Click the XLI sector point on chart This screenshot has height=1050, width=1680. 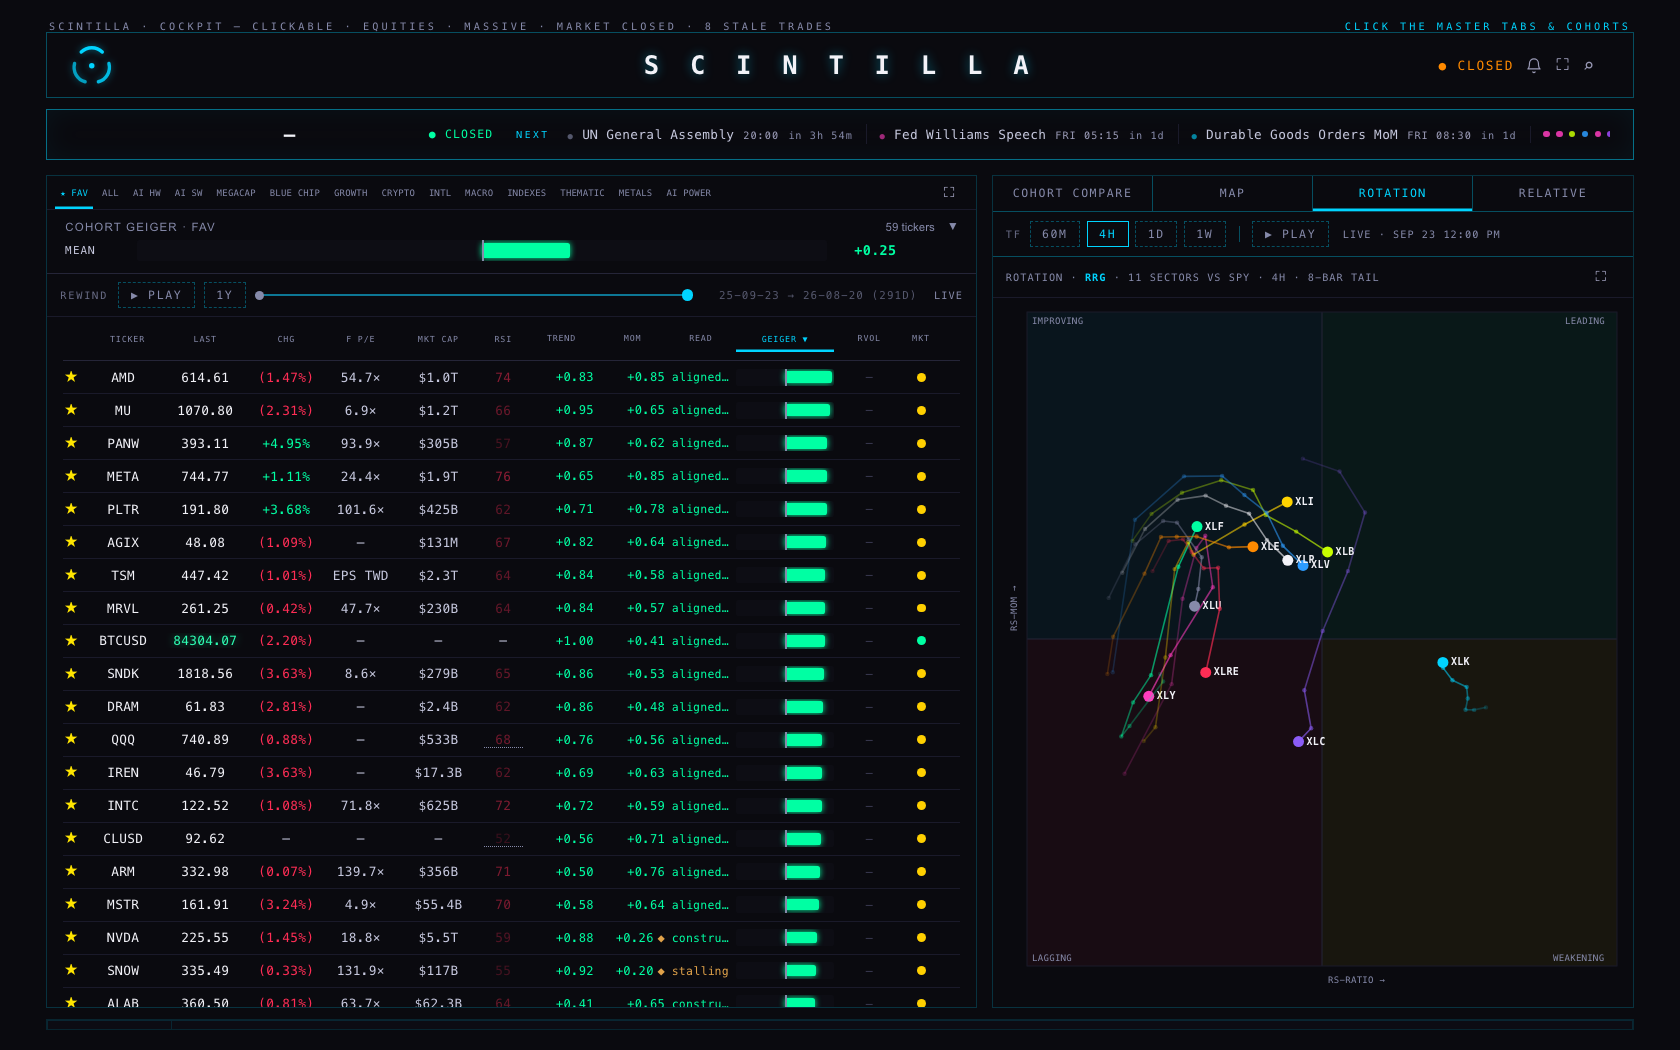pyautogui.click(x=1287, y=502)
